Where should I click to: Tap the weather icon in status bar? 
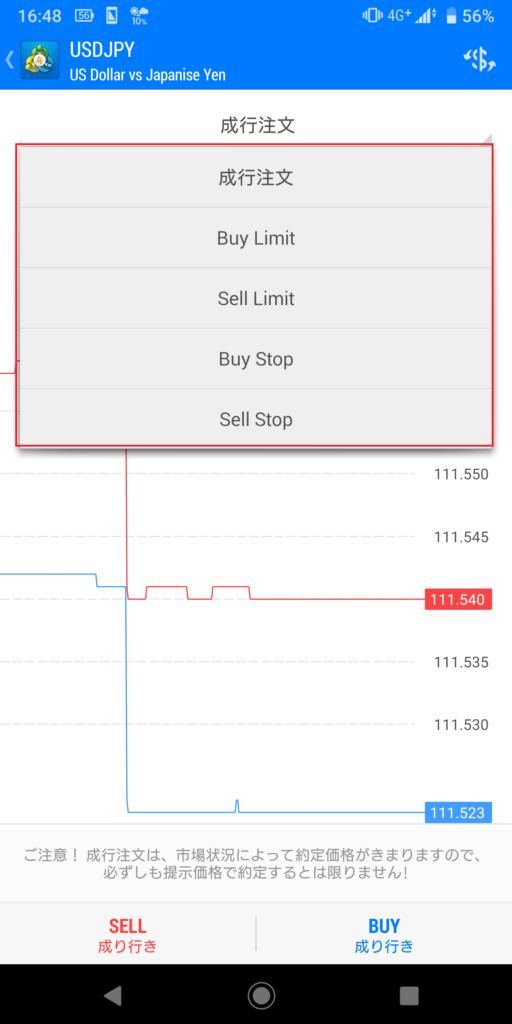[138, 16]
